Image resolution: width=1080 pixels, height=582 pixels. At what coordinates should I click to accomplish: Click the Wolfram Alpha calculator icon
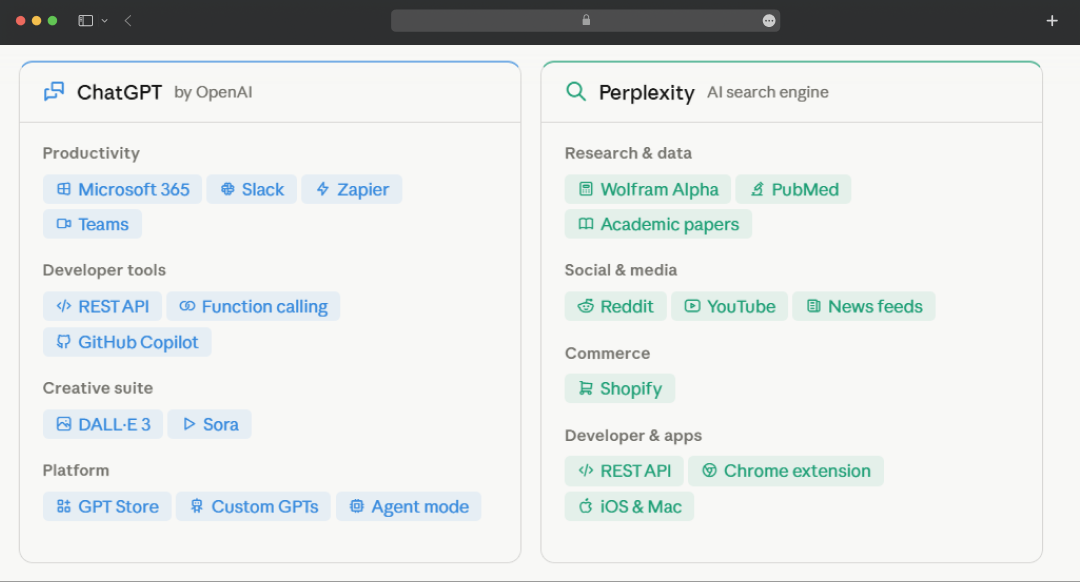click(585, 189)
